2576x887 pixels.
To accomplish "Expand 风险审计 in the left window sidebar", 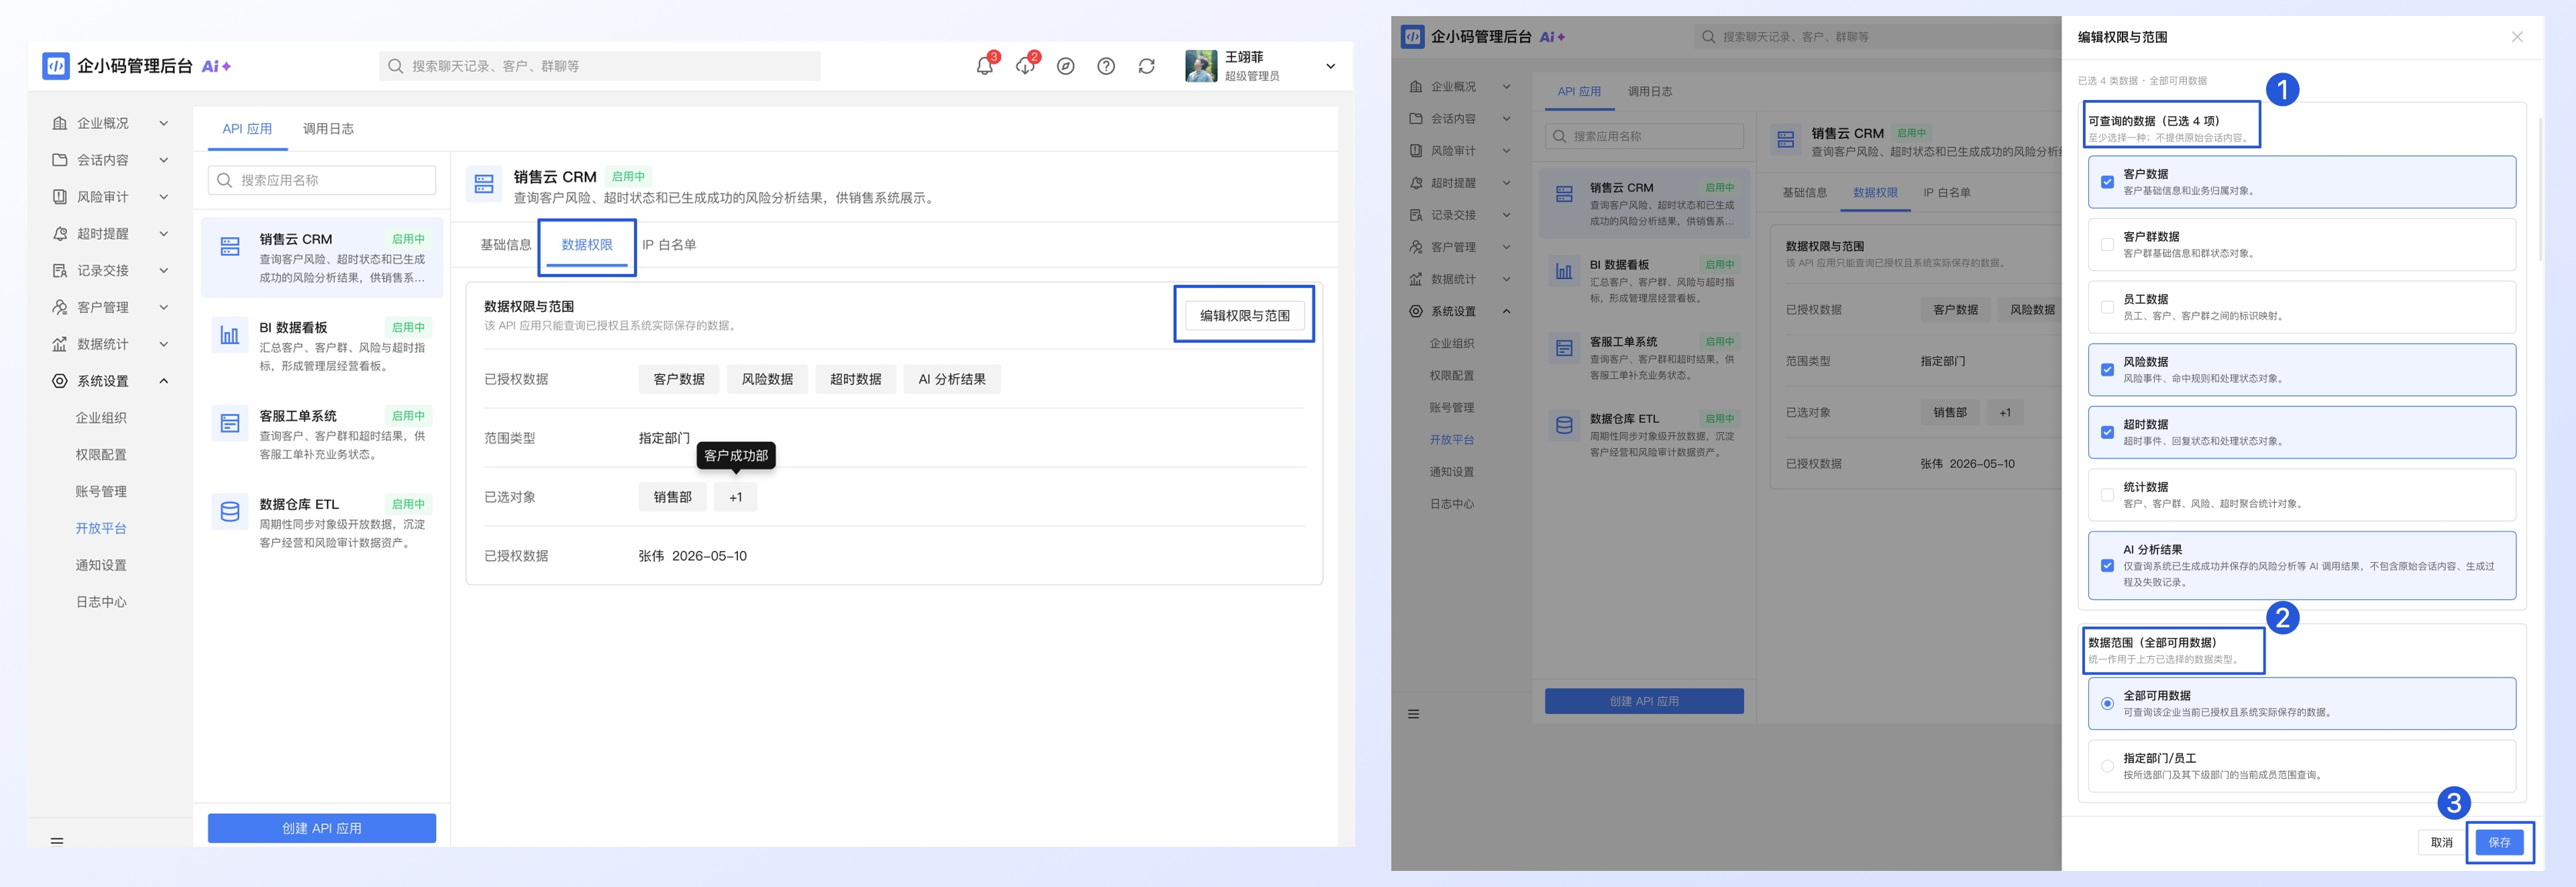I will [164, 197].
